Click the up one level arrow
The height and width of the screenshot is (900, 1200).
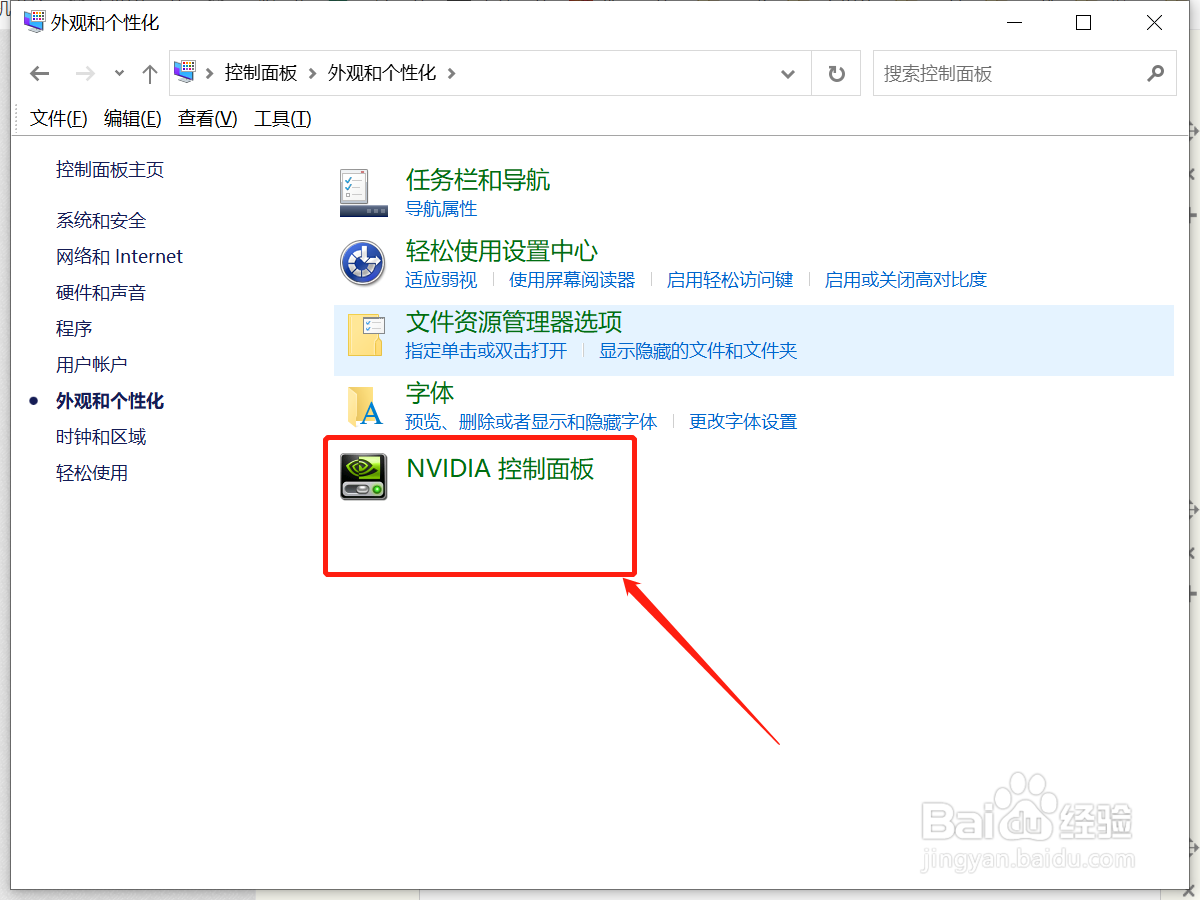[150, 73]
